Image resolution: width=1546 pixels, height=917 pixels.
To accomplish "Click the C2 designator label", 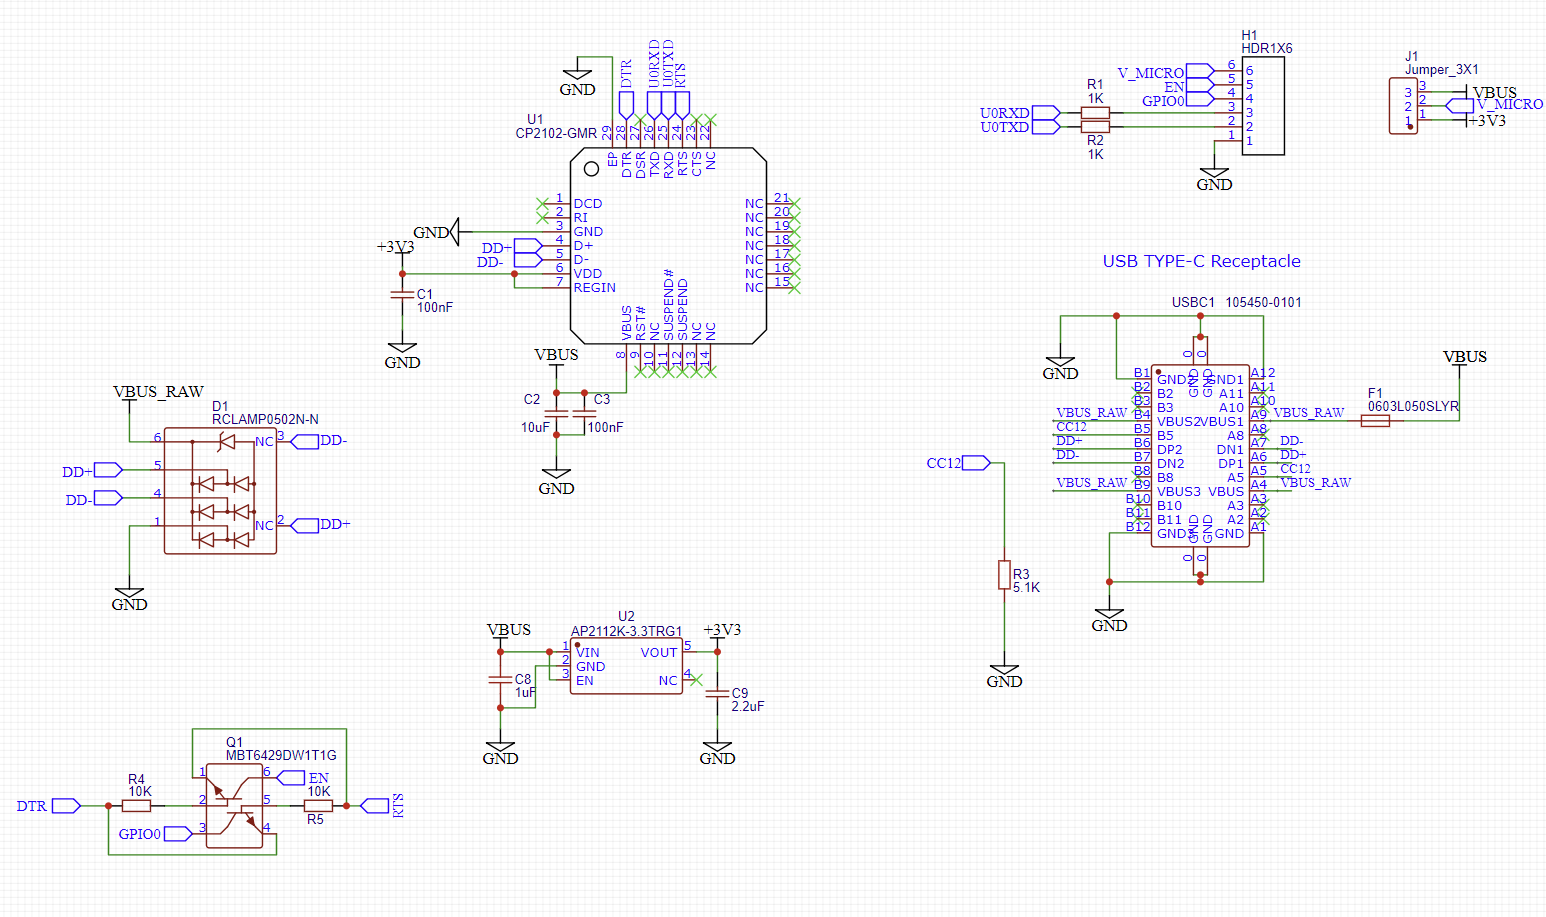I will (x=532, y=399).
